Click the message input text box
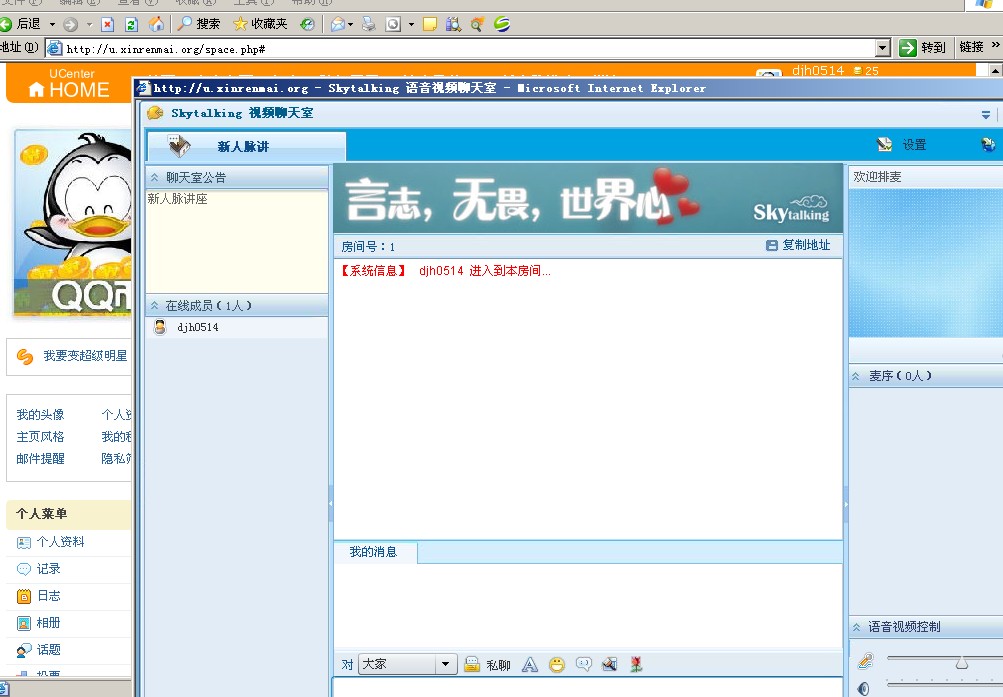The image size is (1003, 697). (x=587, y=687)
